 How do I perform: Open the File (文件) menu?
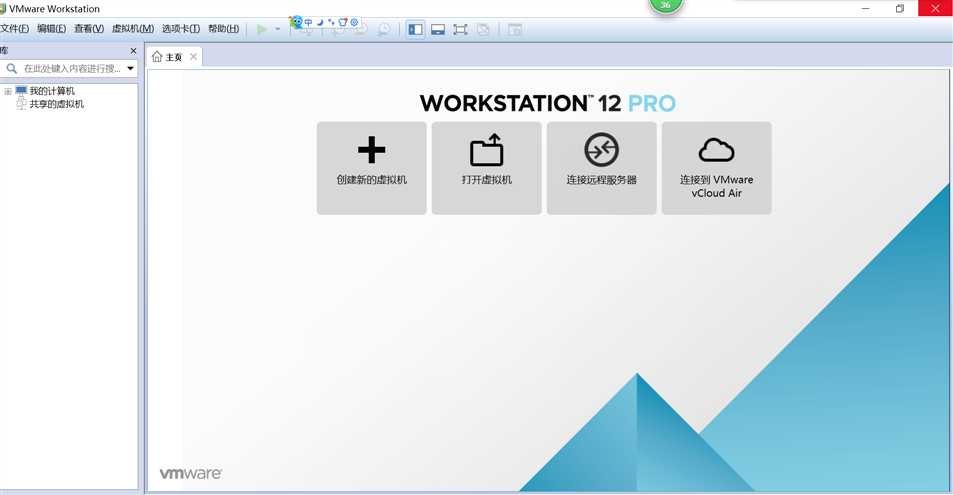15,29
